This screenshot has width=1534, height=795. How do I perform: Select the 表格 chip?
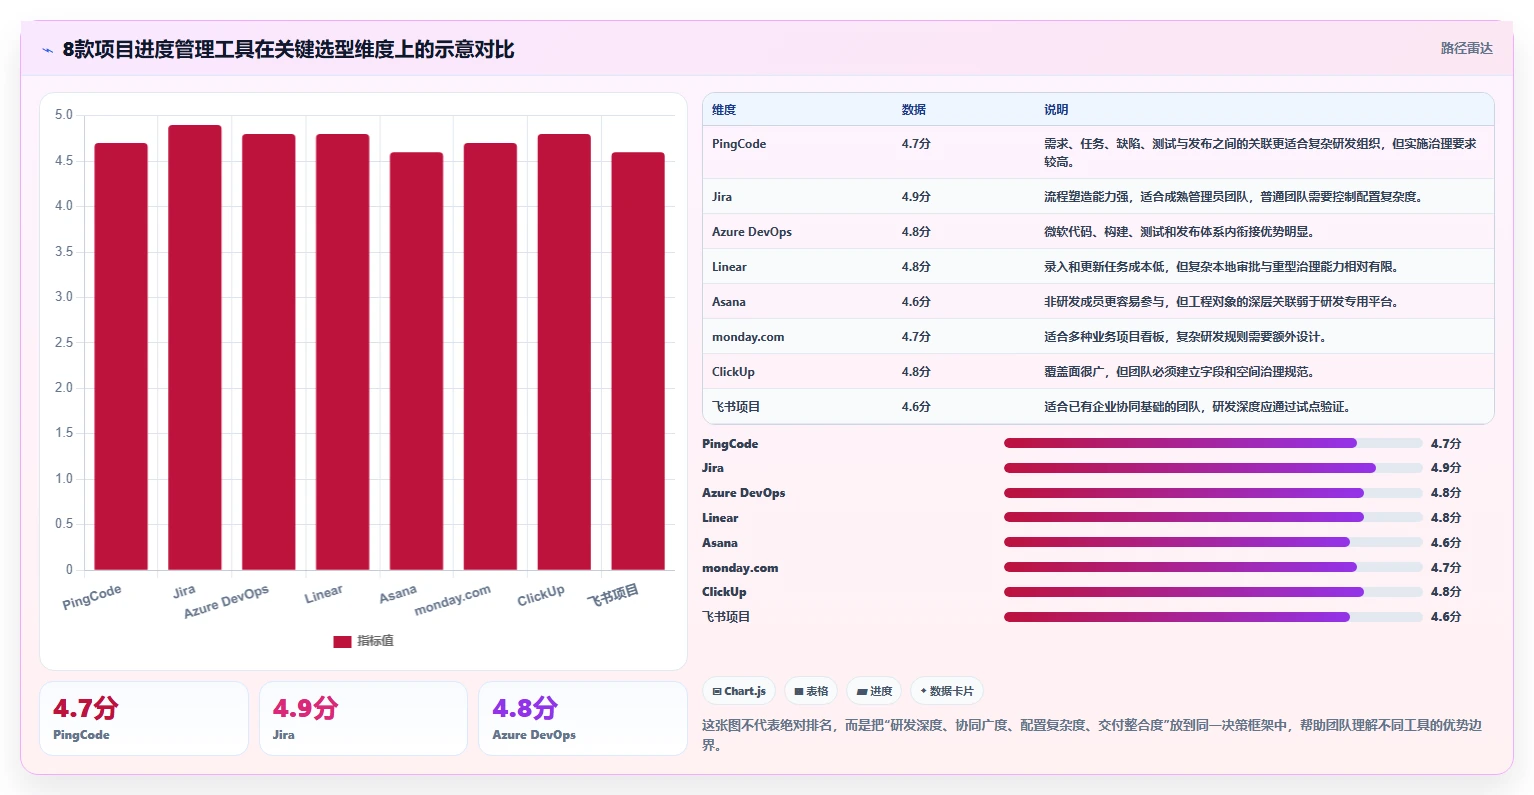click(x=811, y=691)
